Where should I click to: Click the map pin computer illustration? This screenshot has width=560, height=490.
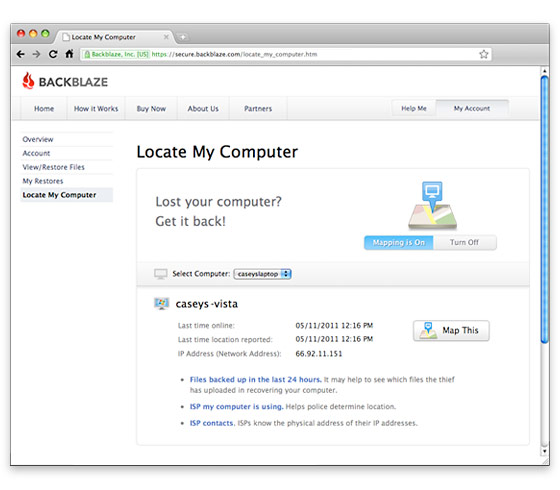[432, 205]
